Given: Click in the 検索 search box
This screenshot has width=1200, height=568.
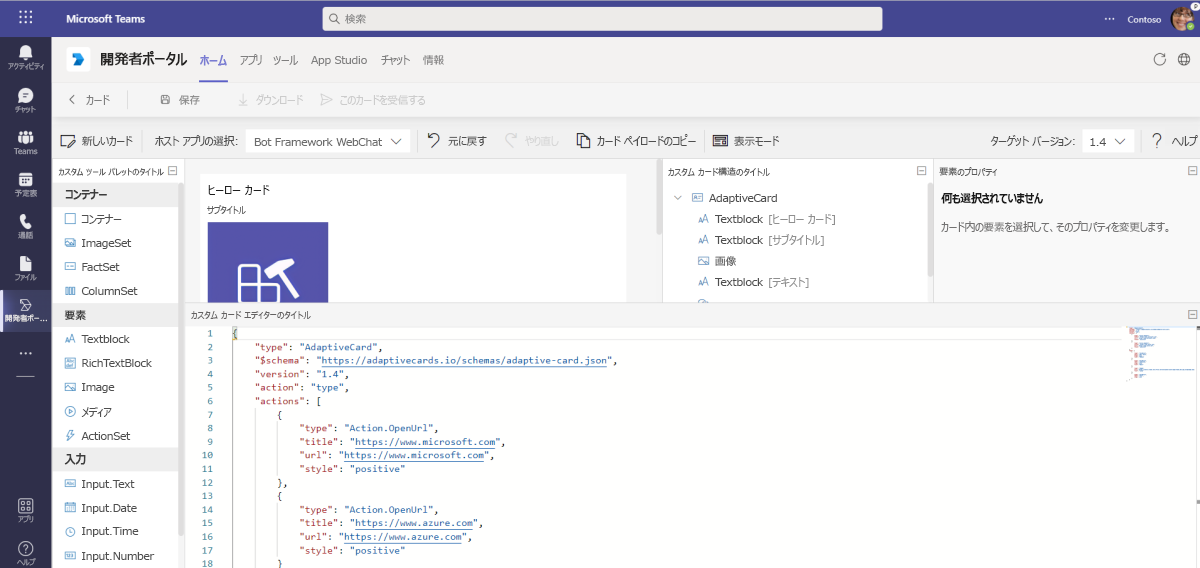Looking at the screenshot, I should pos(602,19).
